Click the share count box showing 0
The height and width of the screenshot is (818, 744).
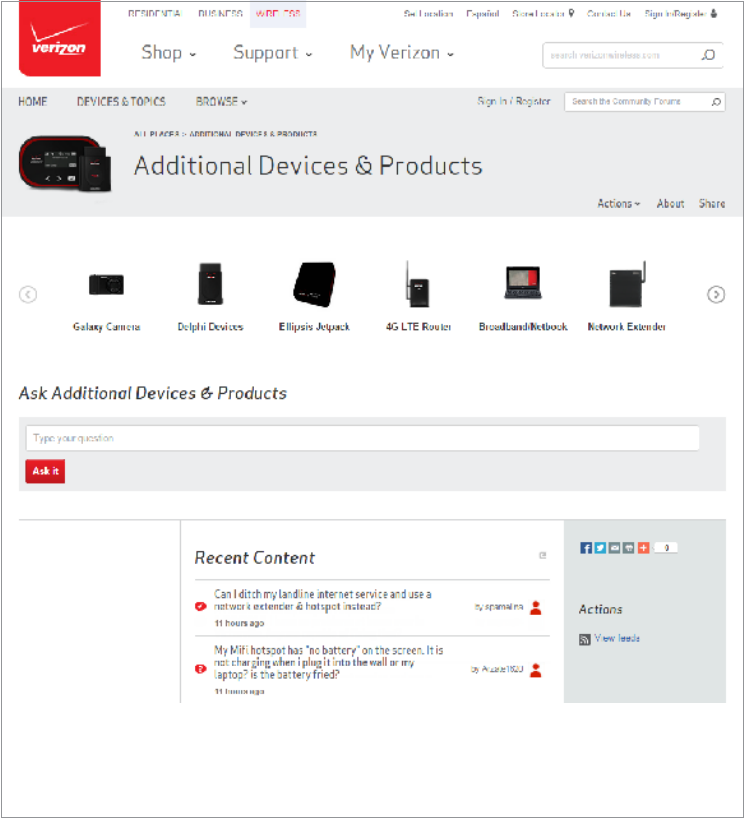(x=666, y=548)
